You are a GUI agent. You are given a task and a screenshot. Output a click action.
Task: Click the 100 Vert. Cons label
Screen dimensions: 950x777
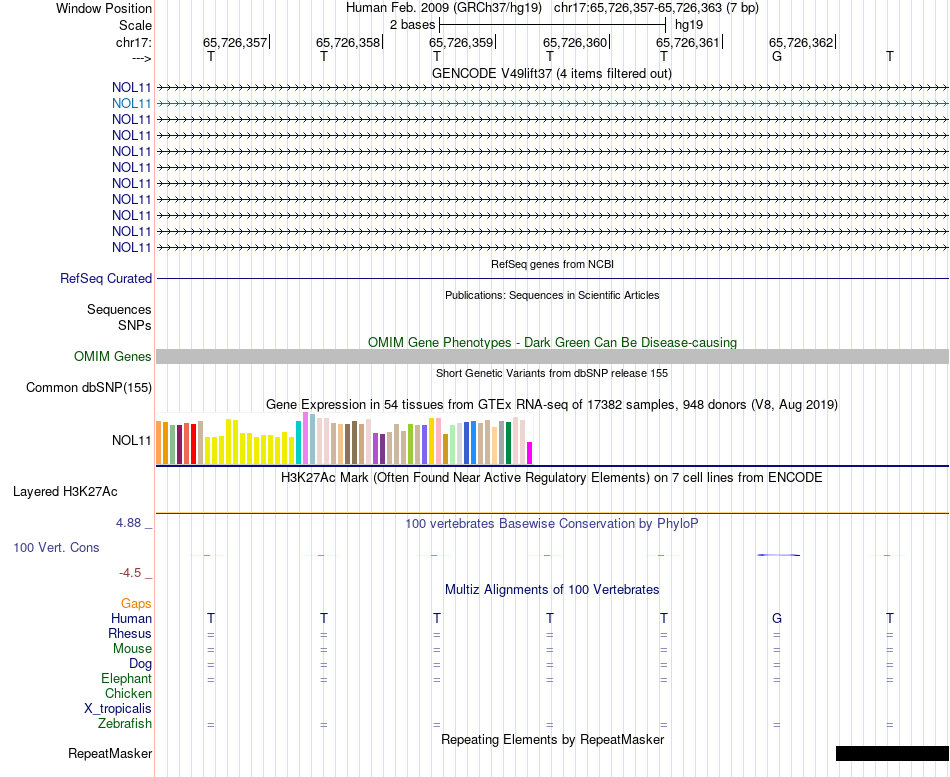coord(56,547)
